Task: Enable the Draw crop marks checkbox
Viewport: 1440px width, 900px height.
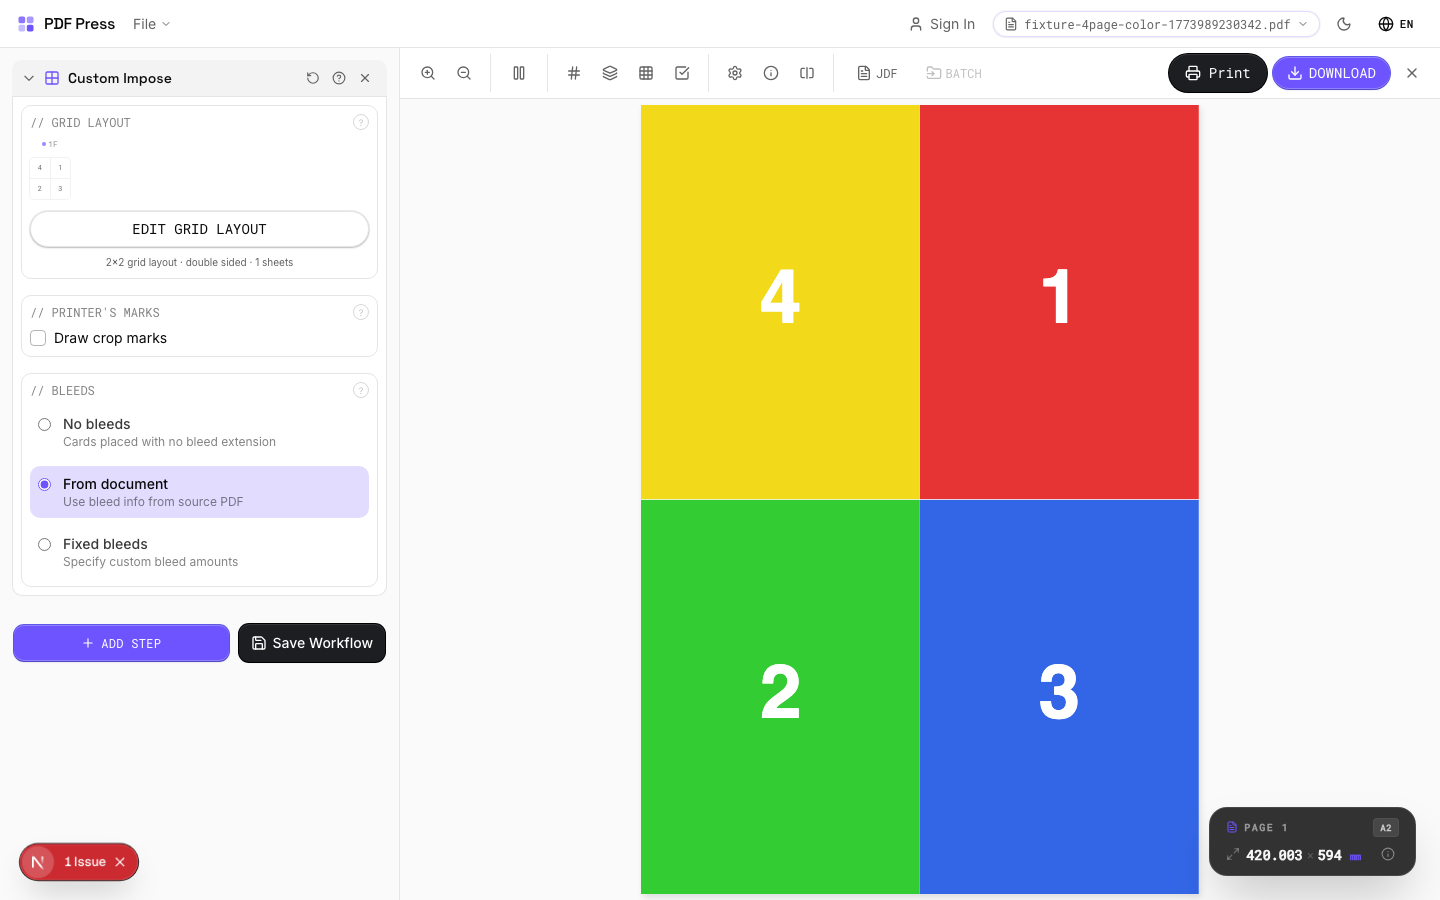Action: (38, 338)
